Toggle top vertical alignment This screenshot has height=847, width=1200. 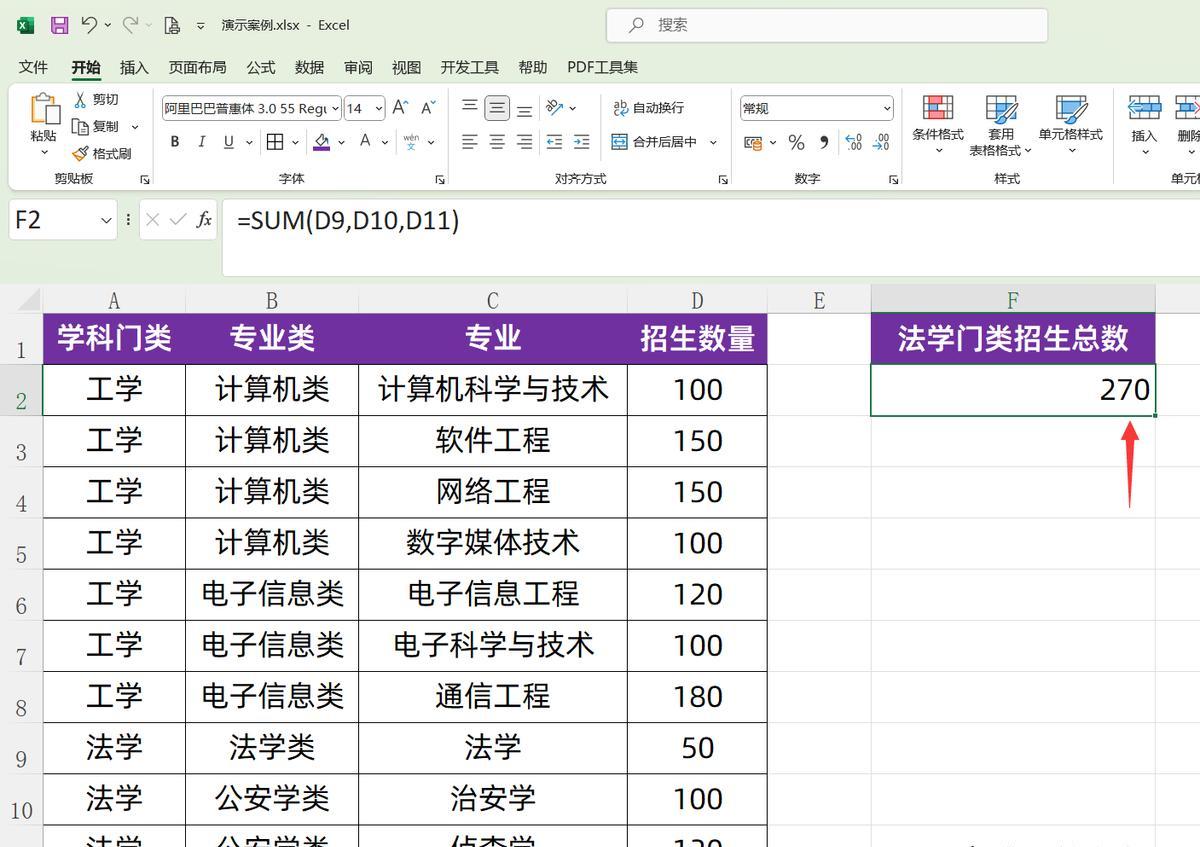(470, 108)
